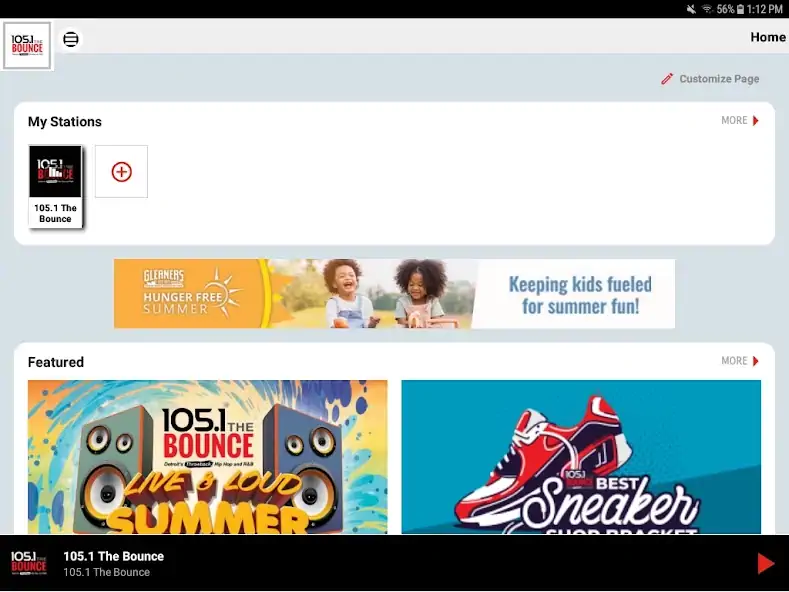Click the Customize Page pencil icon
The image size is (789, 592).
[667, 79]
